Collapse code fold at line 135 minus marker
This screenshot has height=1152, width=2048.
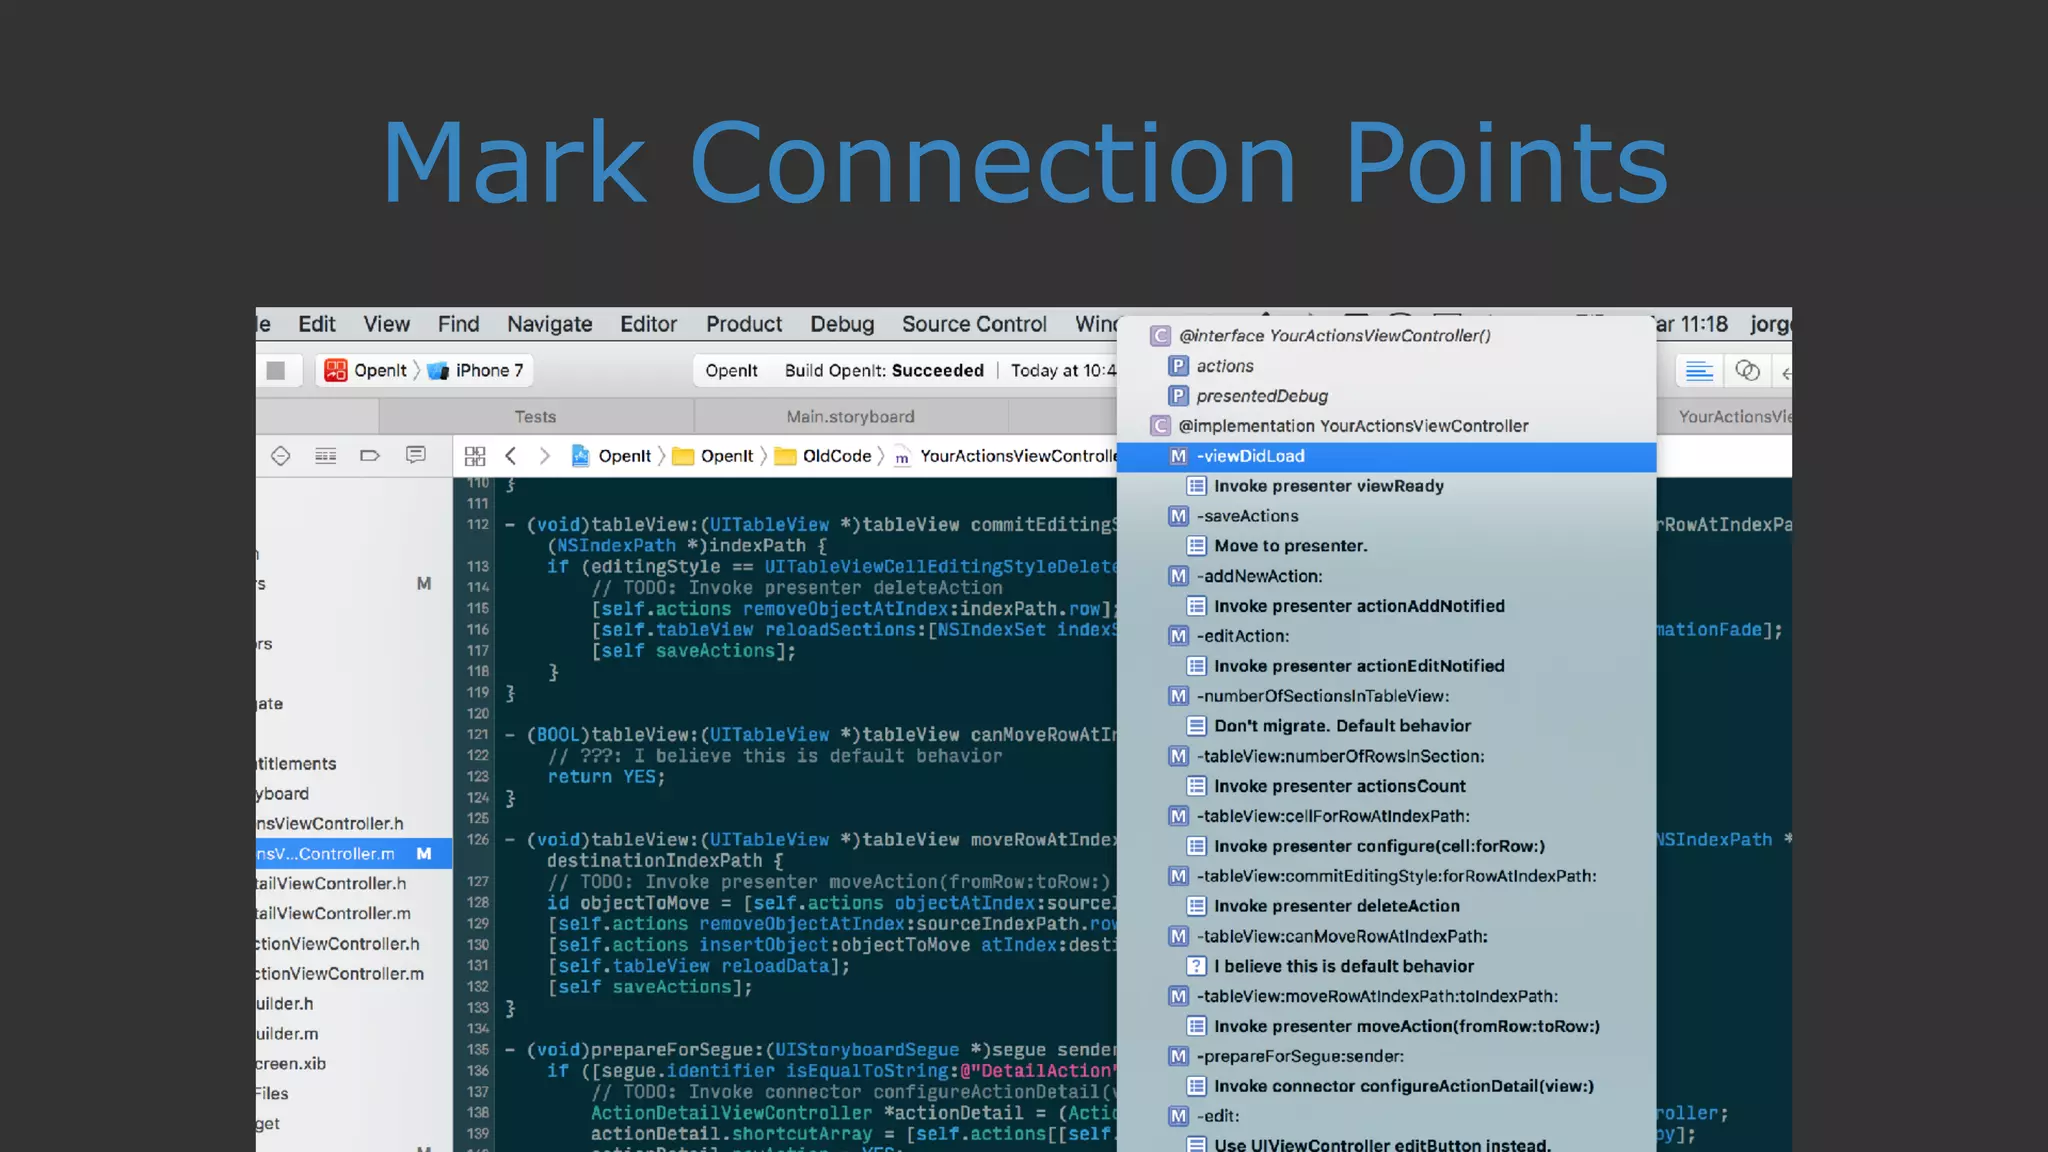tap(510, 1050)
